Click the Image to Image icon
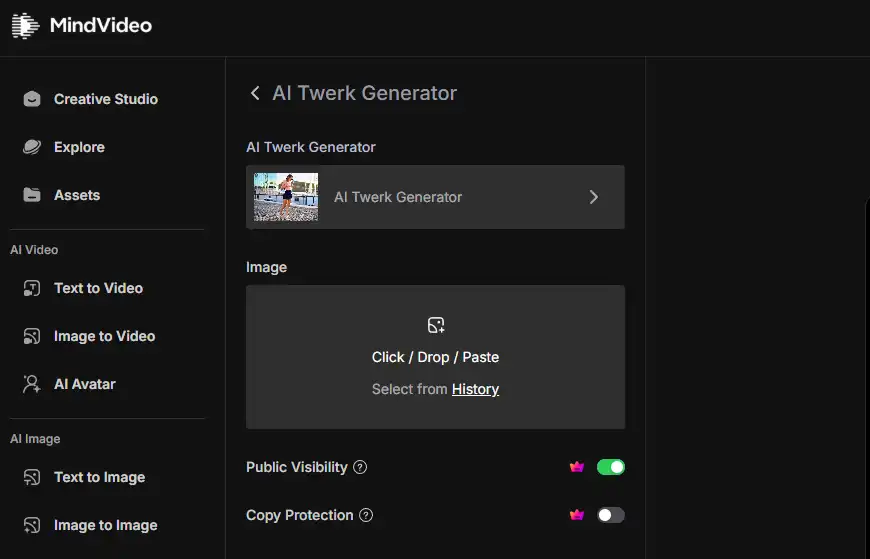Viewport: 870px width, 559px height. point(32,525)
